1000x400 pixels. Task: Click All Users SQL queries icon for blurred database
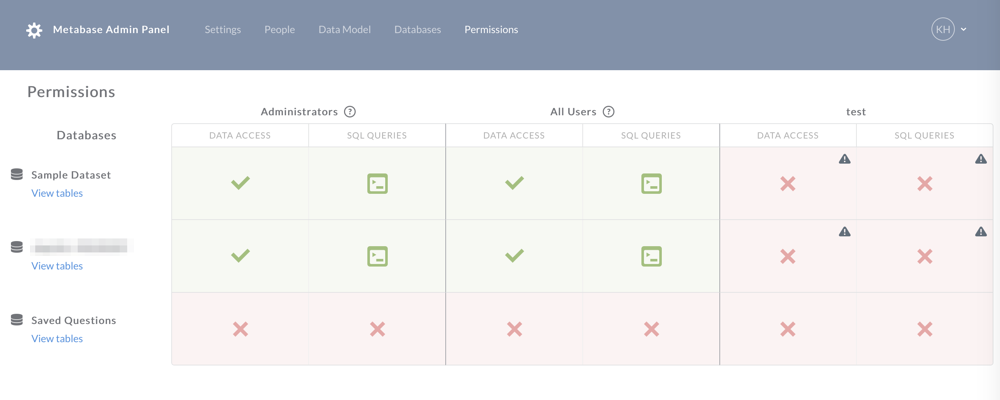(x=651, y=256)
